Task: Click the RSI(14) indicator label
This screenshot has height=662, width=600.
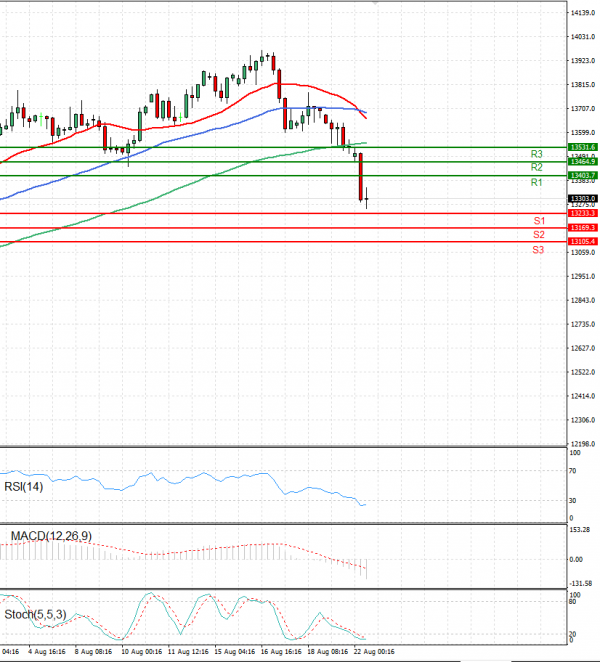Action: (x=24, y=487)
